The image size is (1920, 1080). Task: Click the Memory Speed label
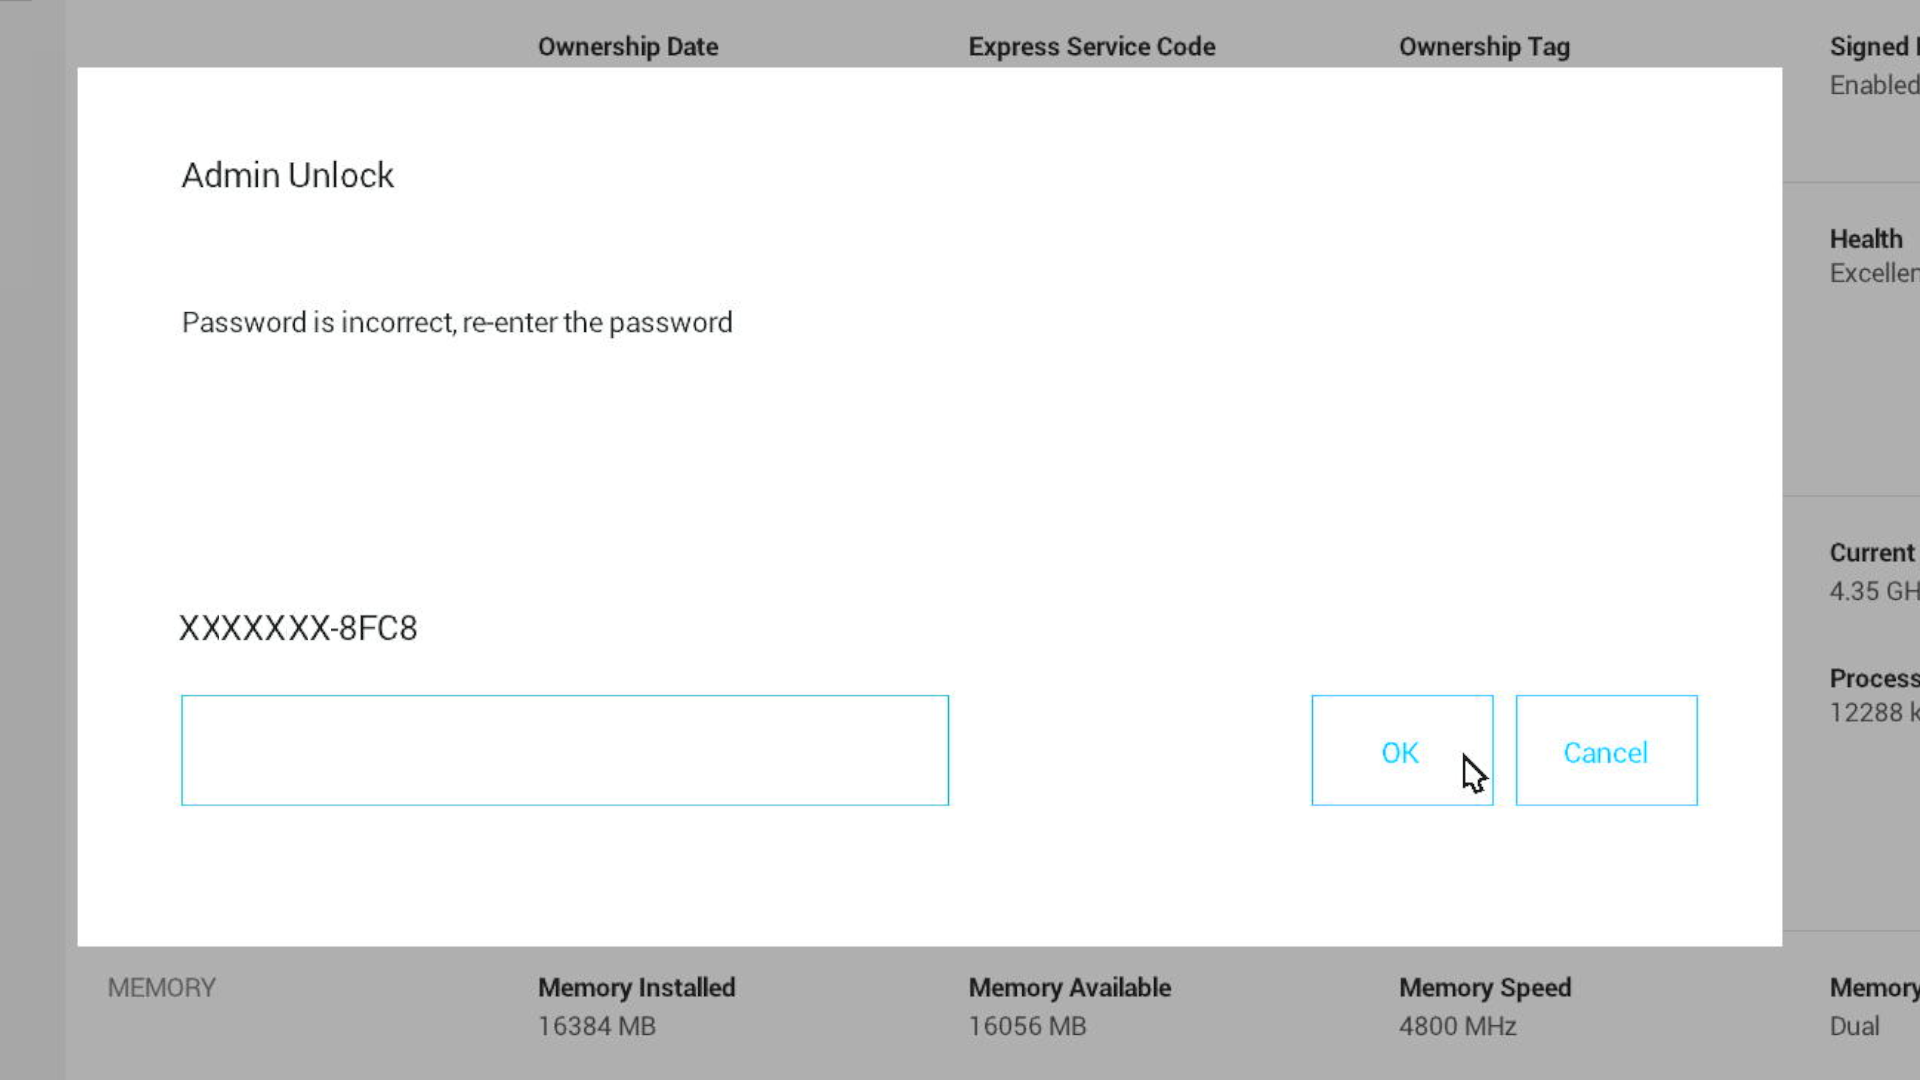pyautogui.click(x=1485, y=987)
